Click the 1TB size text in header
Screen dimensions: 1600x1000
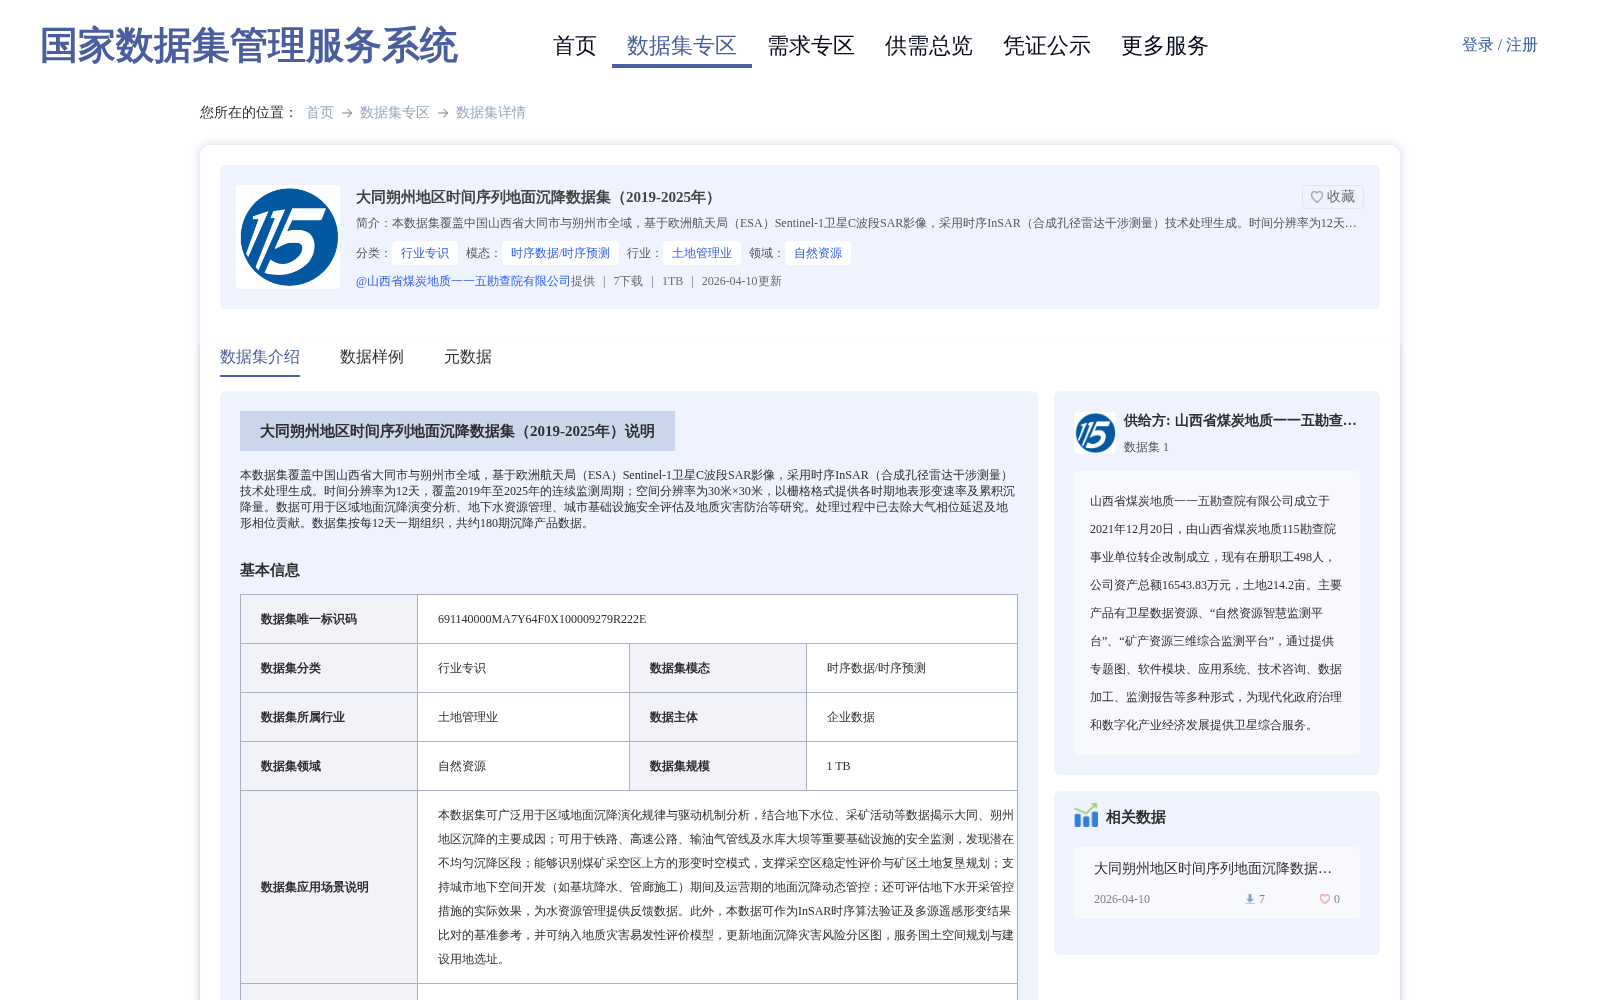[x=672, y=281]
